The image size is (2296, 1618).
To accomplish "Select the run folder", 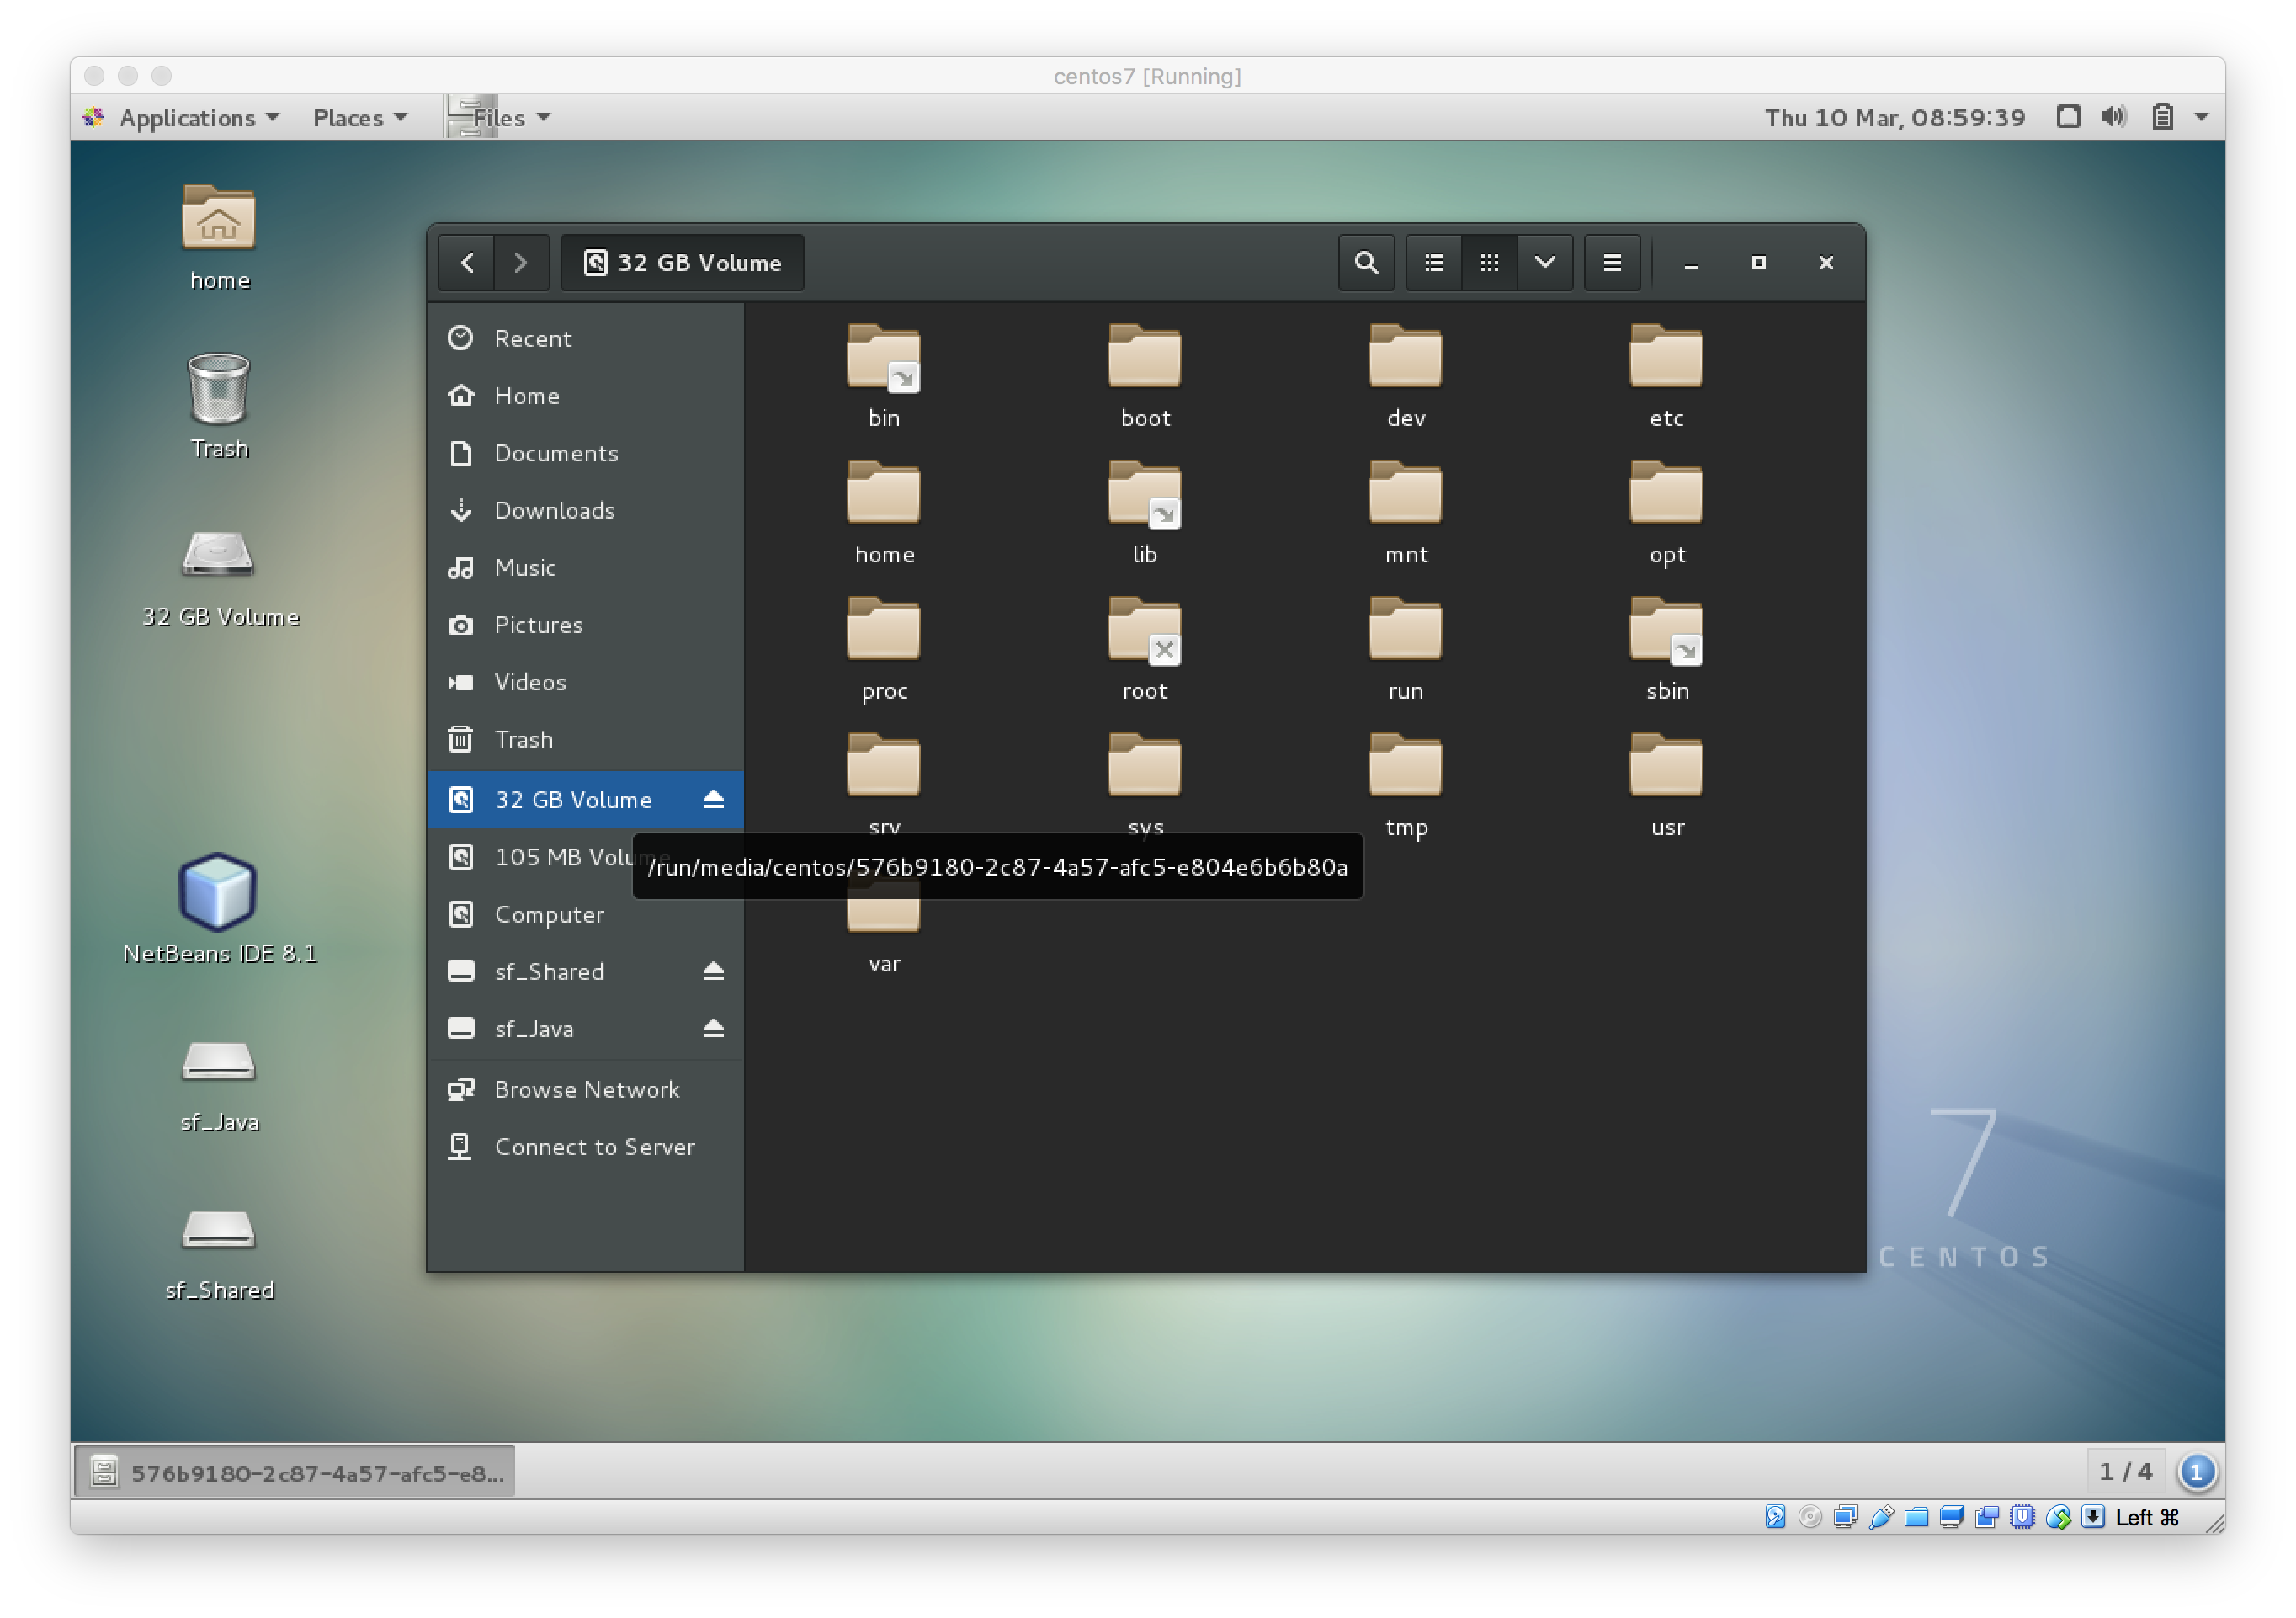I will (1406, 650).
